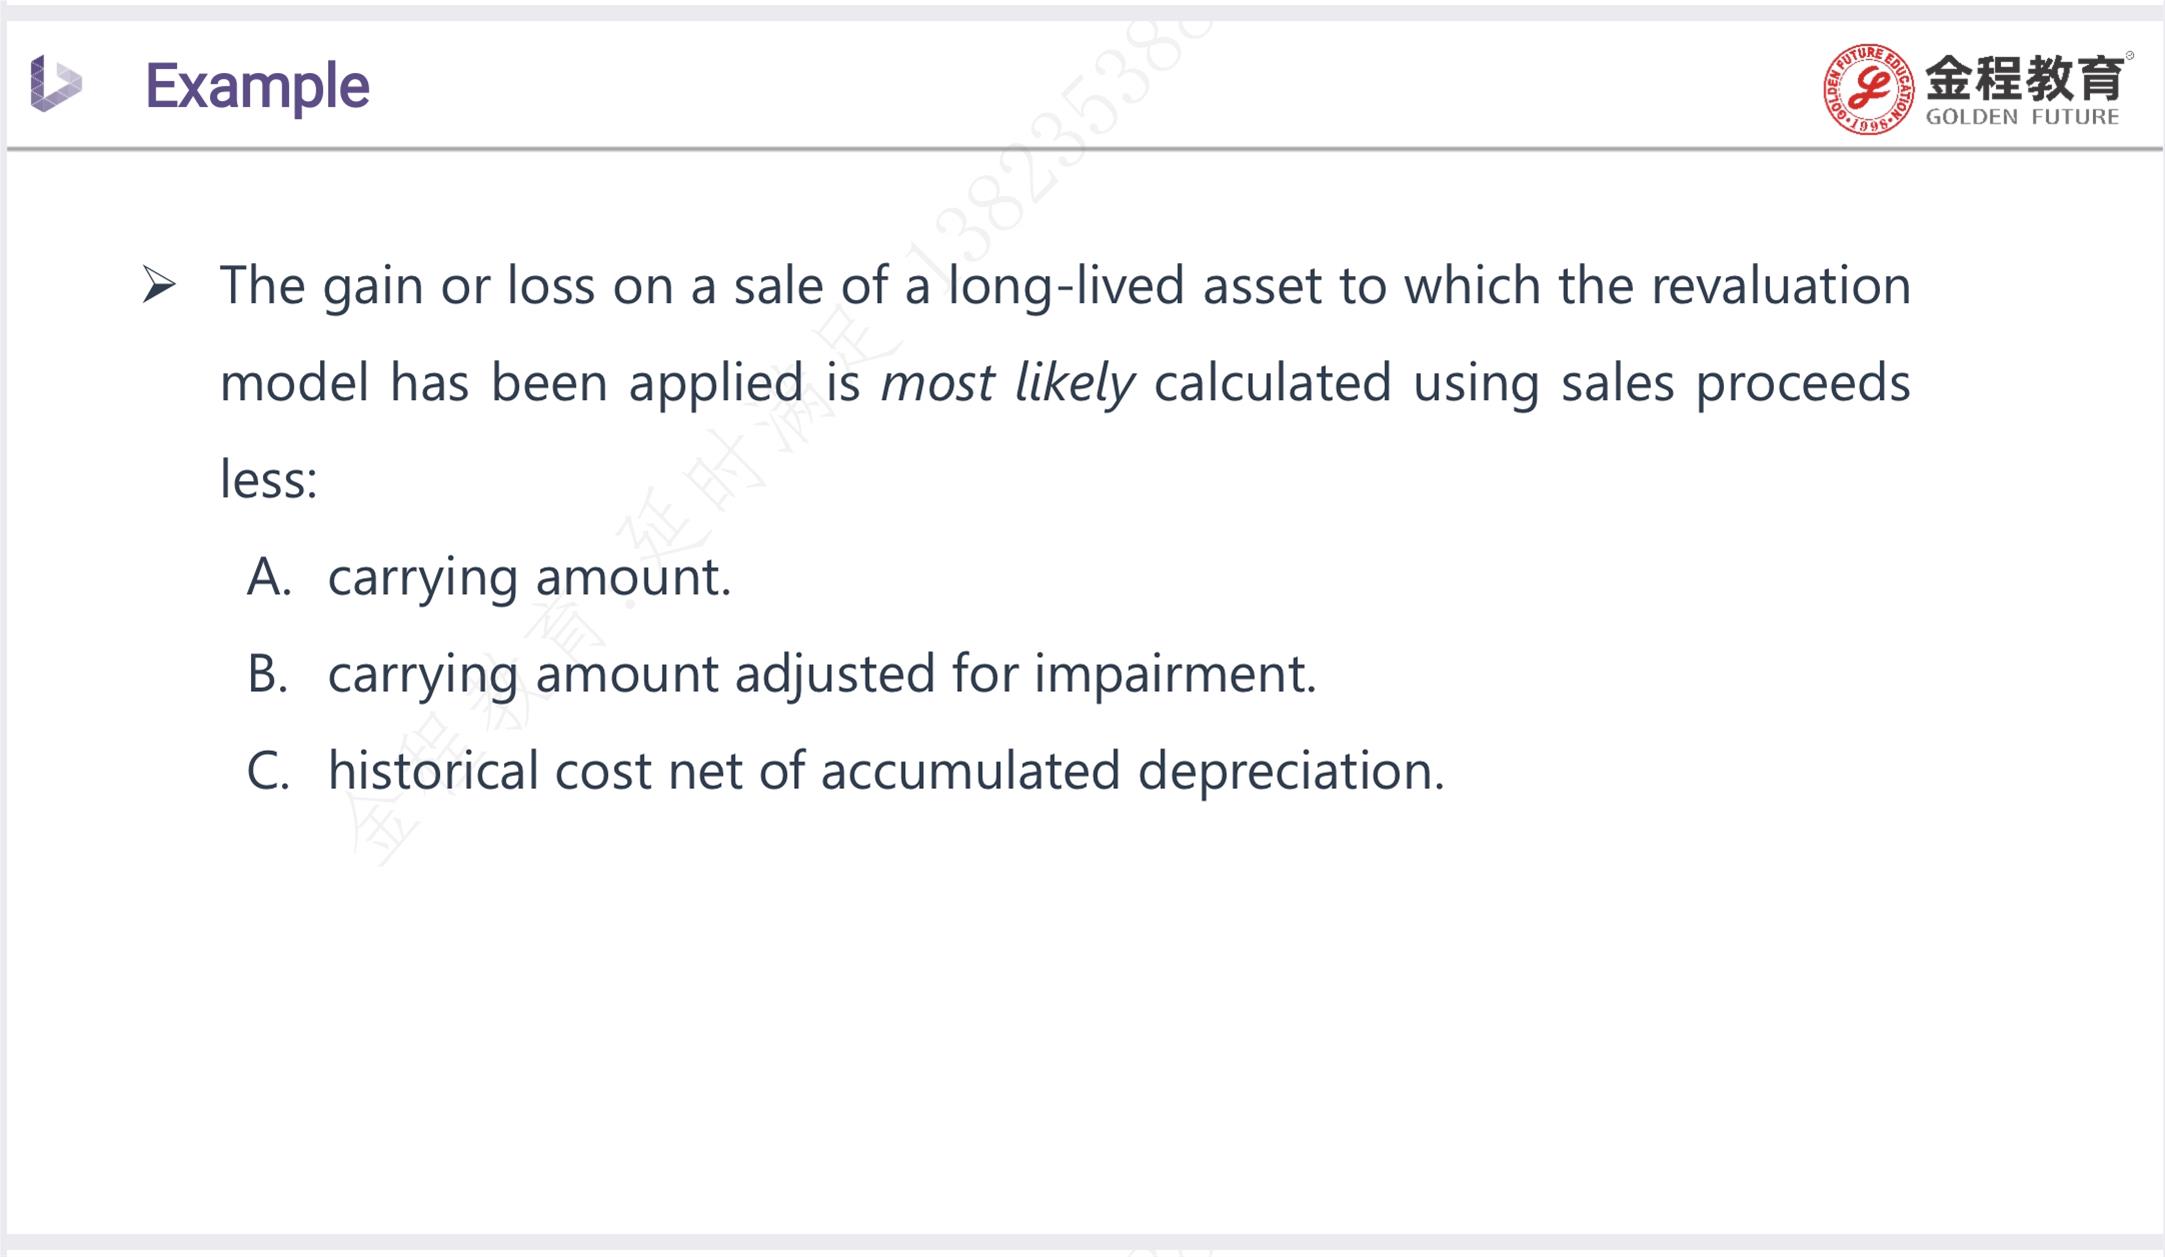Click the Golden Future red circular seal
Viewport: 2165px width, 1257px height.
coord(1868,89)
